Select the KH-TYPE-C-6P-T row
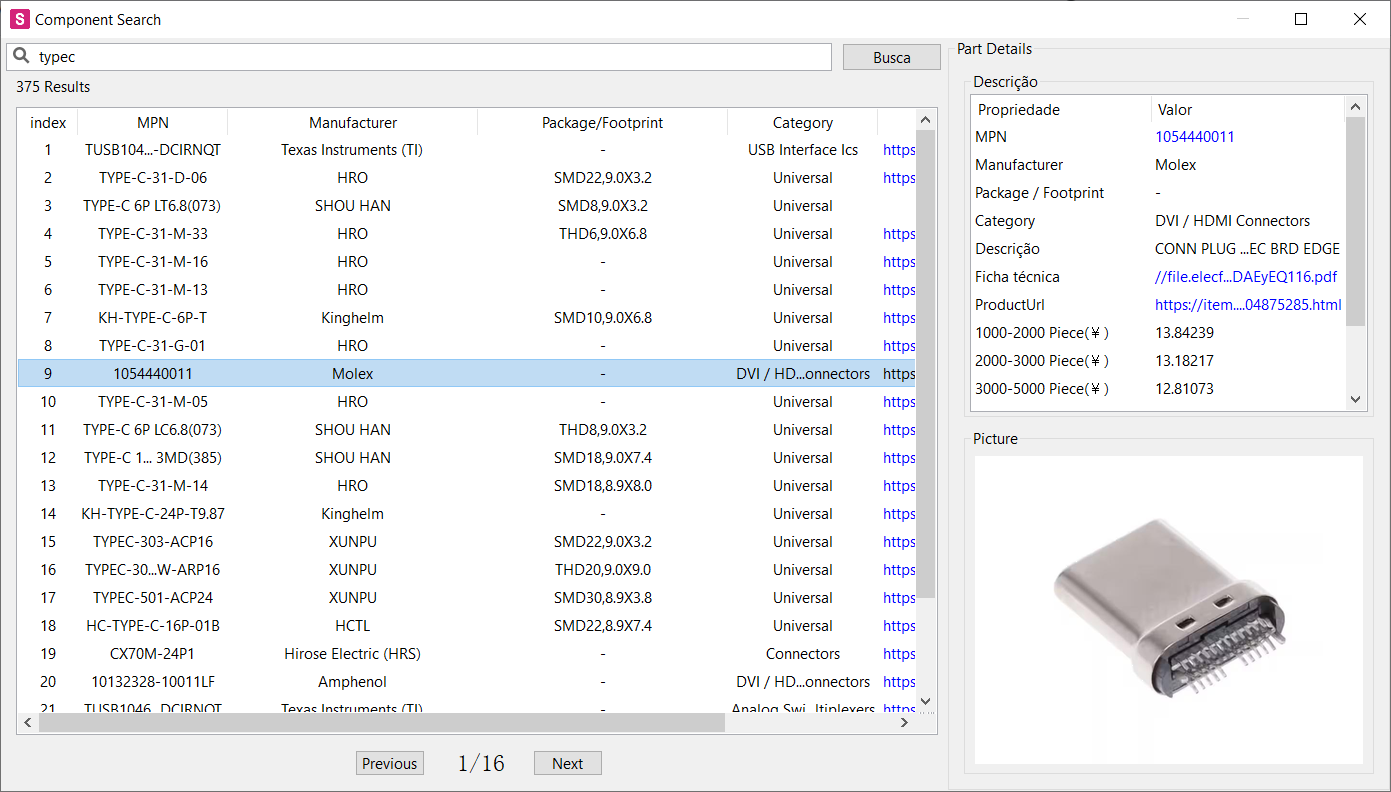 [x=466, y=318]
